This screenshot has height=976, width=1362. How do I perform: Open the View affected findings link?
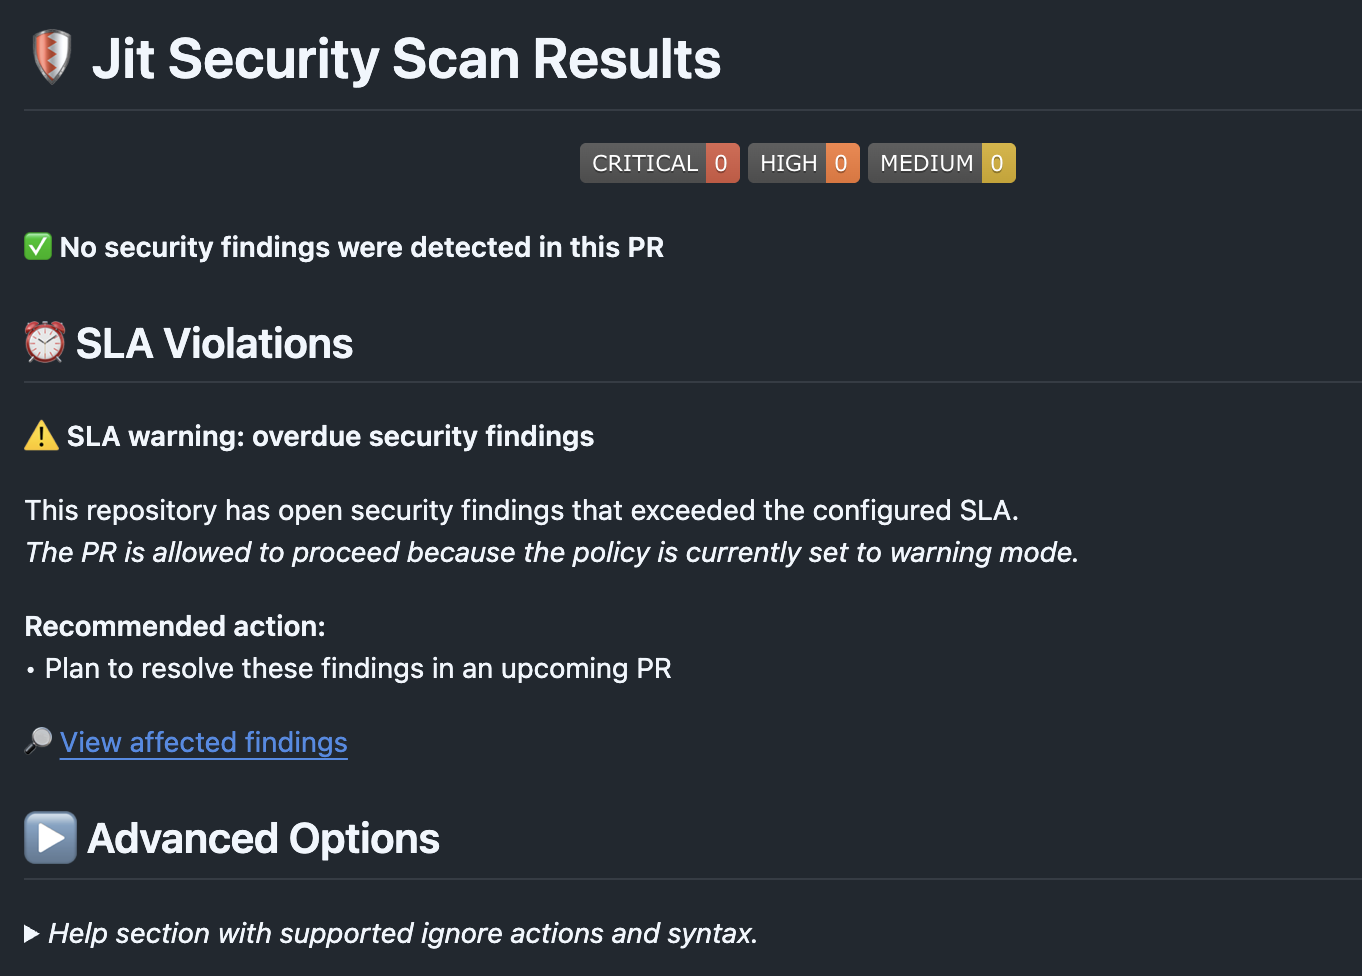point(204,742)
